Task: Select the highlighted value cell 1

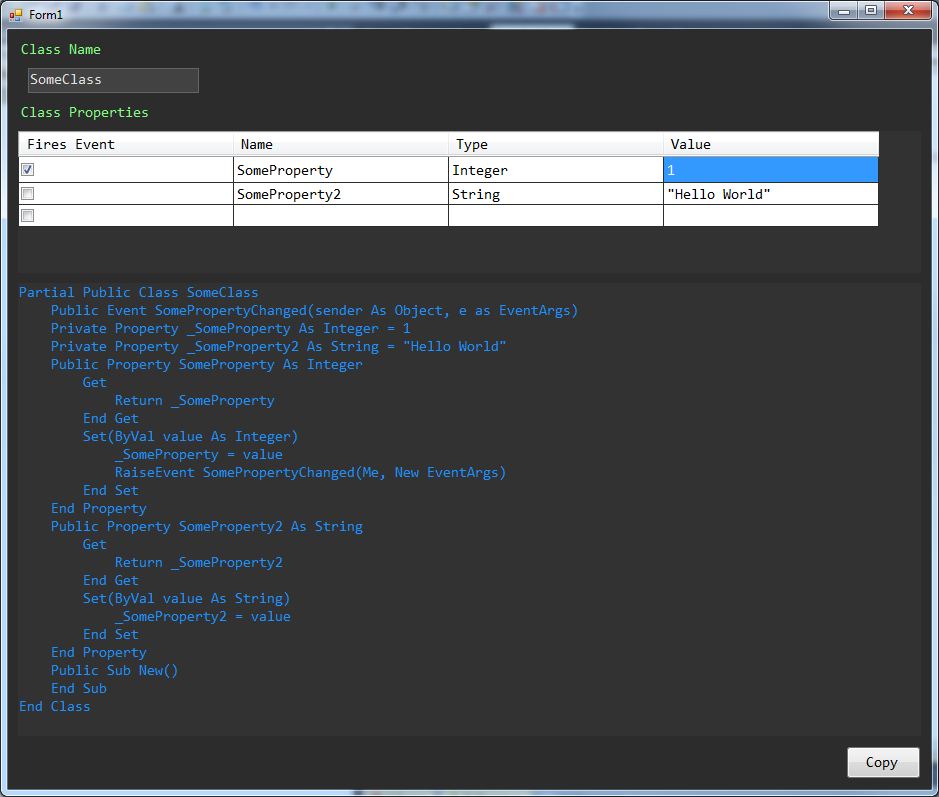Action: (x=771, y=170)
